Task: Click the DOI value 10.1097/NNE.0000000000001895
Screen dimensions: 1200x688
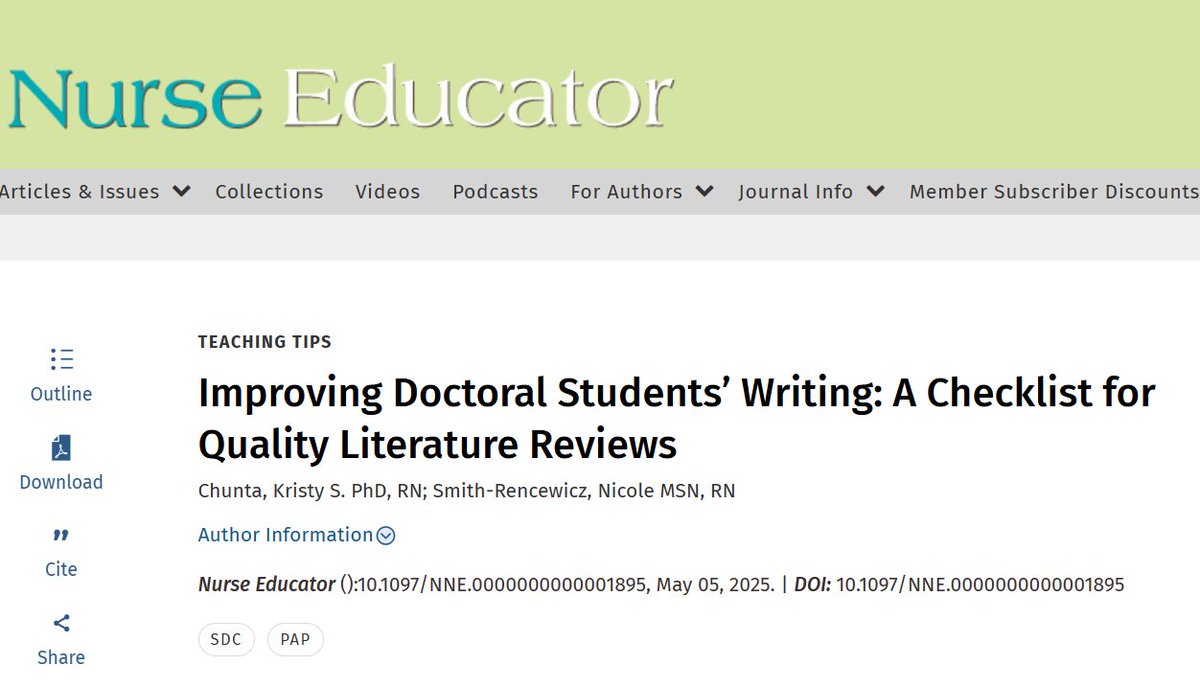Action: tap(980, 584)
